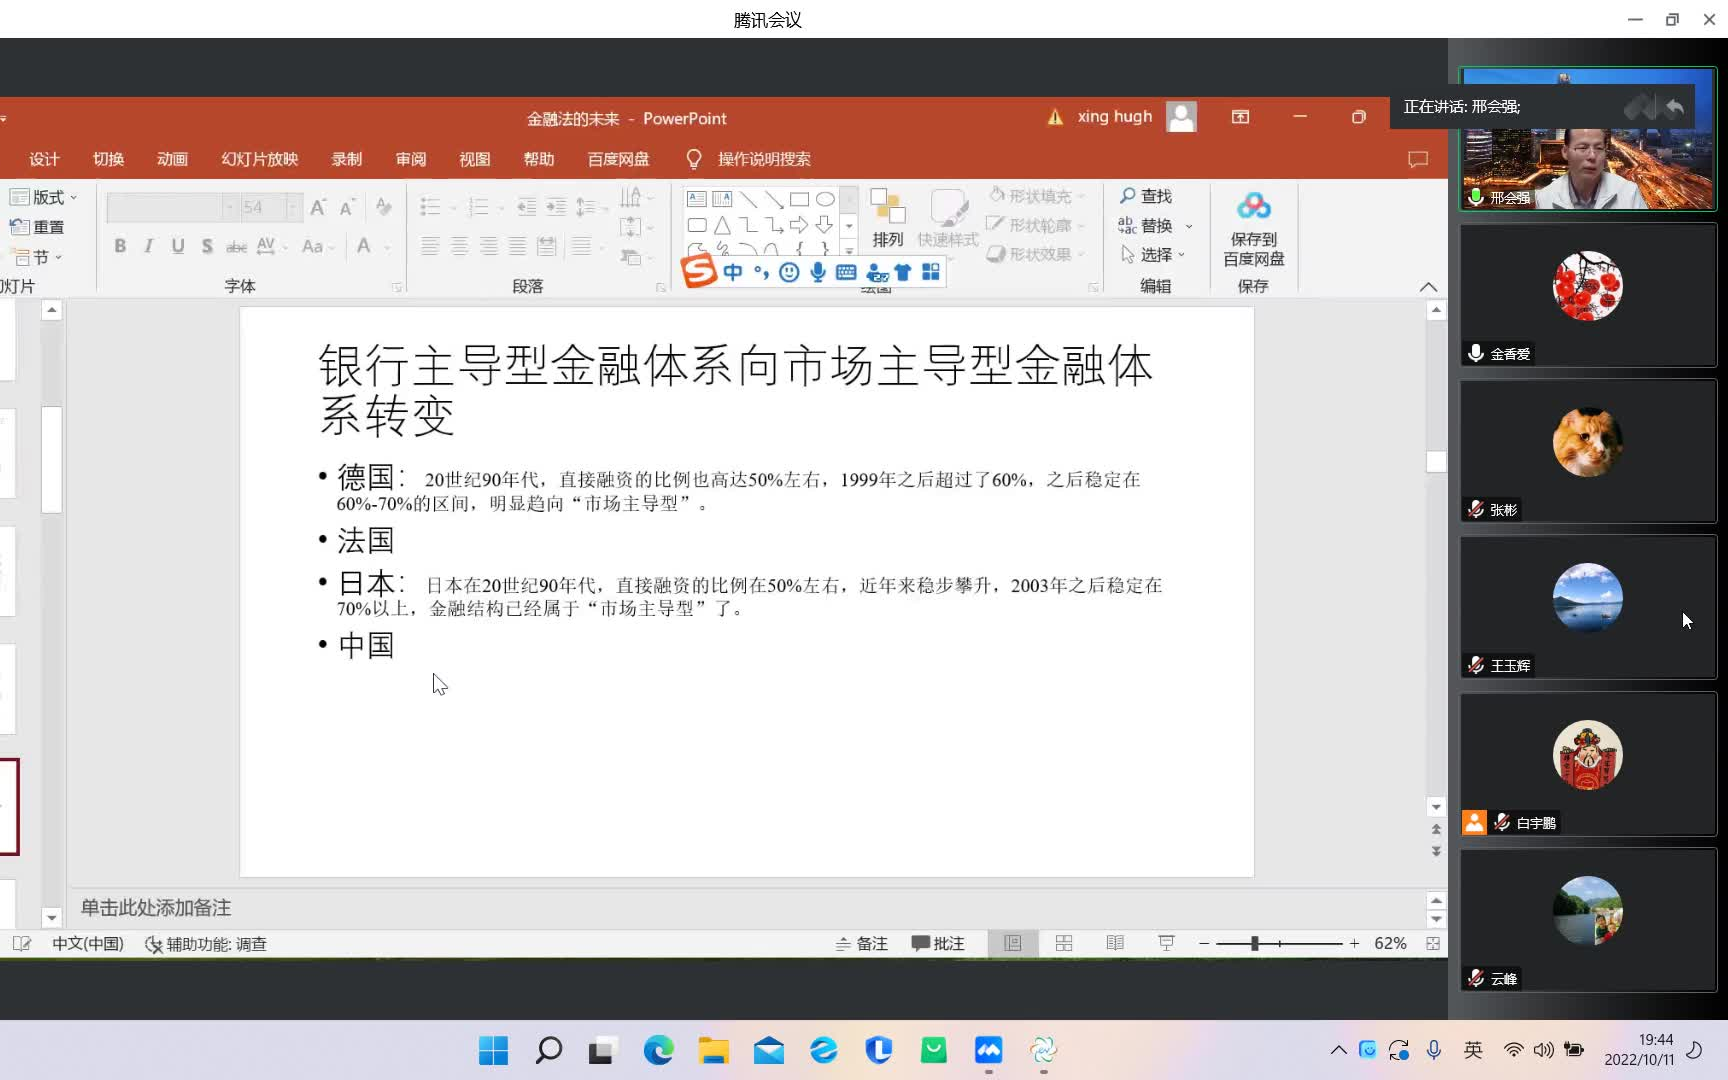Click the Underline formatting button
The width and height of the screenshot is (1728, 1080).
tap(178, 246)
